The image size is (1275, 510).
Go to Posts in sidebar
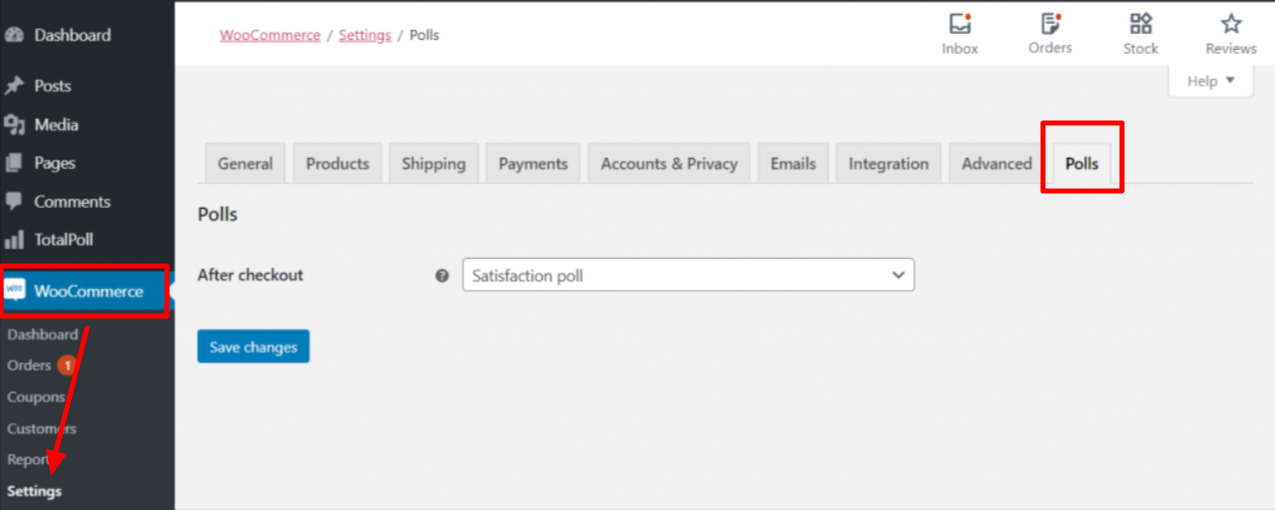(52, 86)
